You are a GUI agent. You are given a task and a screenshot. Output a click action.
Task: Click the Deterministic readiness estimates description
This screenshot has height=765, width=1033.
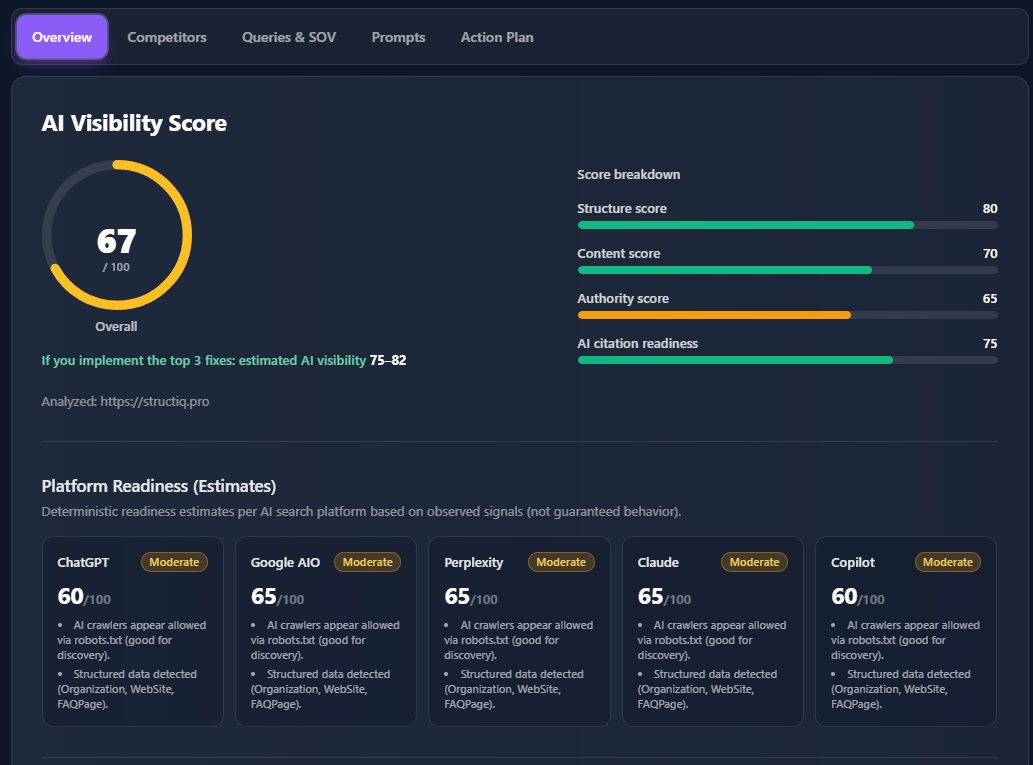[361, 512]
